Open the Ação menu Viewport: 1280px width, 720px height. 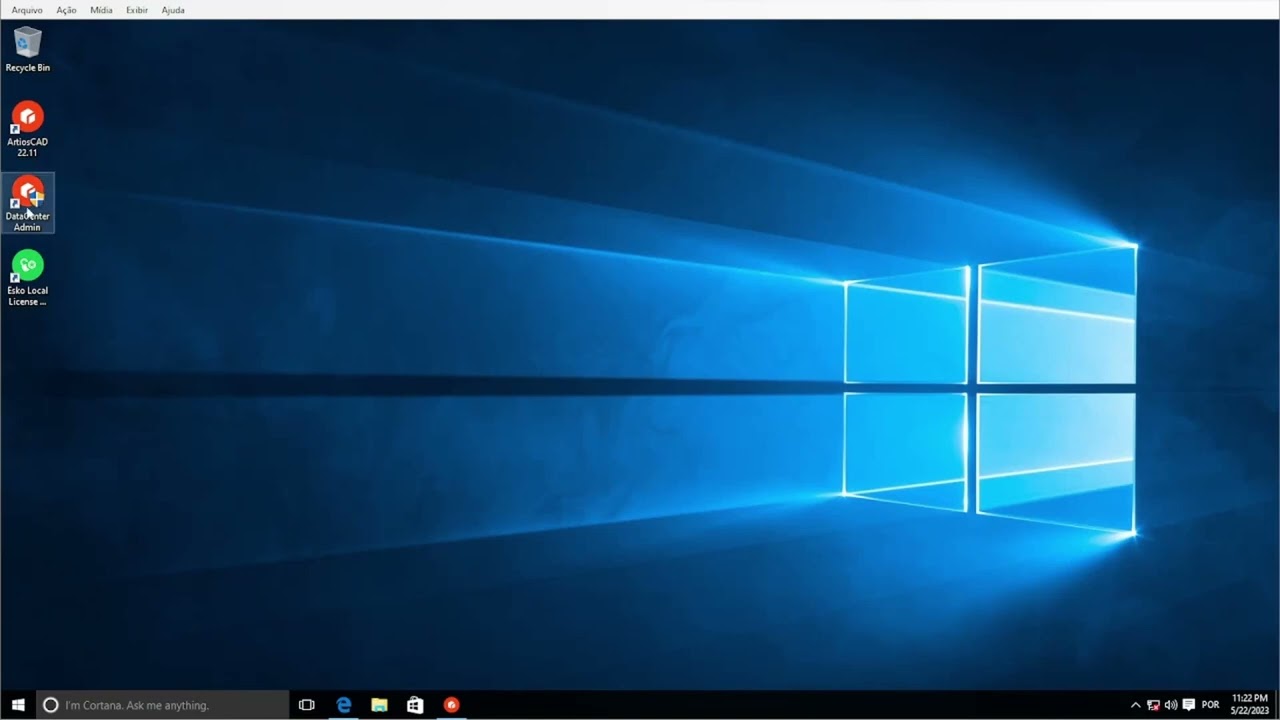(66, 10)
